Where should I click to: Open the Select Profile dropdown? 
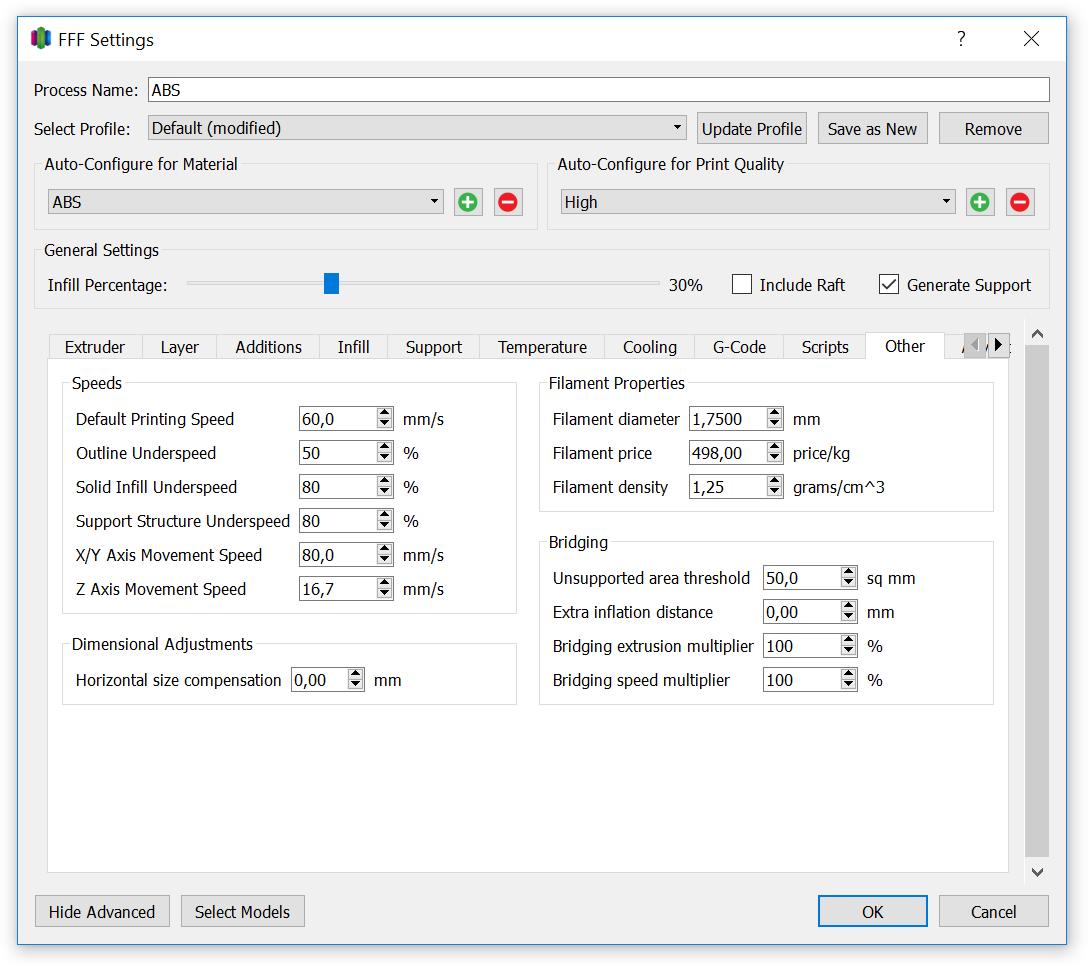(x=417, y=128)
